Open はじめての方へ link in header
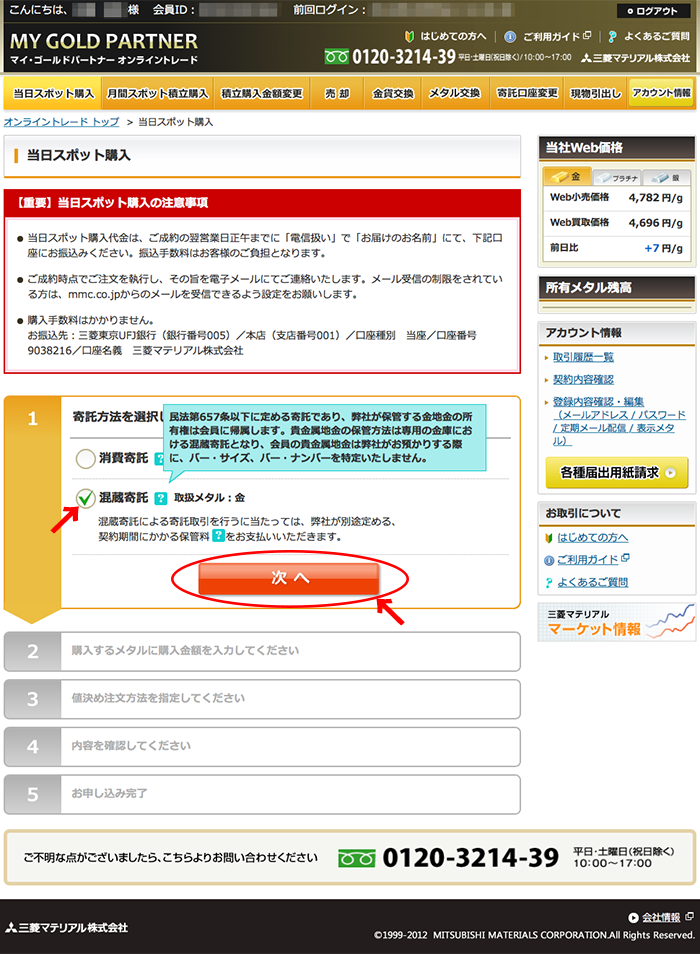The image size is (700, 954). [453, 37]
